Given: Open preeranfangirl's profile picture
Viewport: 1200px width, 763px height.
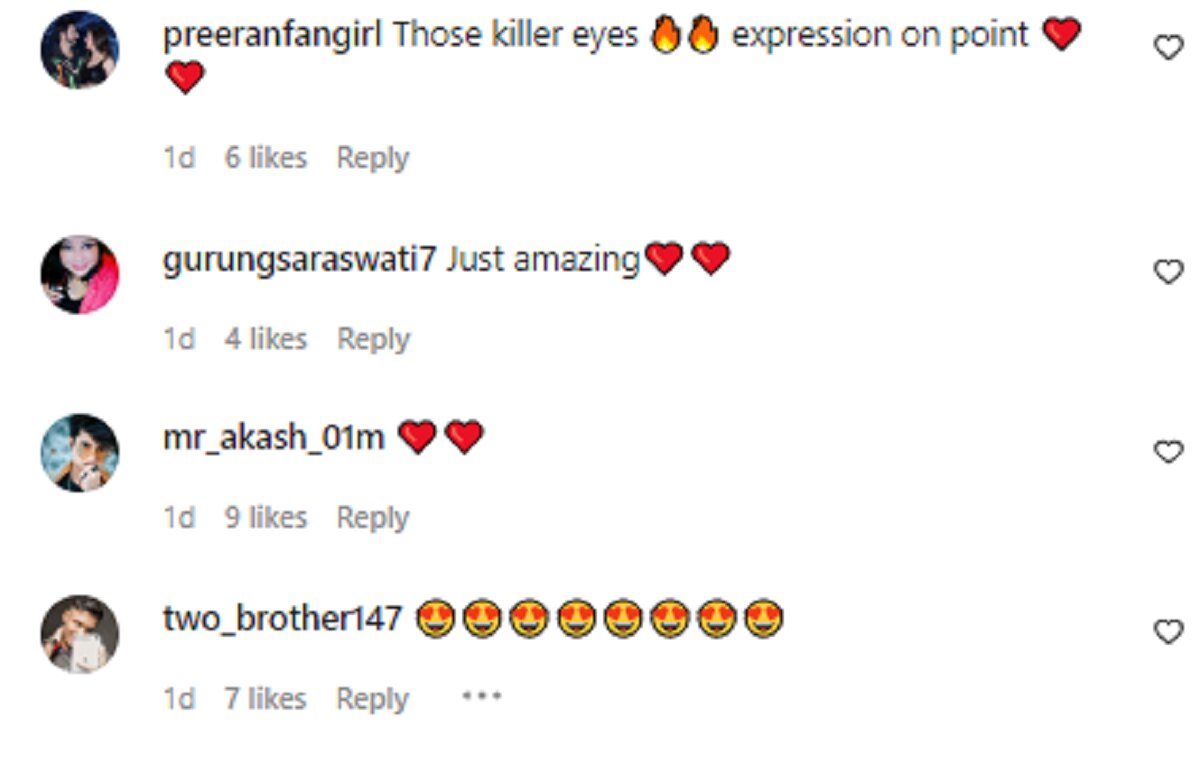Looking at the screenshot, I should click(80, 50).
